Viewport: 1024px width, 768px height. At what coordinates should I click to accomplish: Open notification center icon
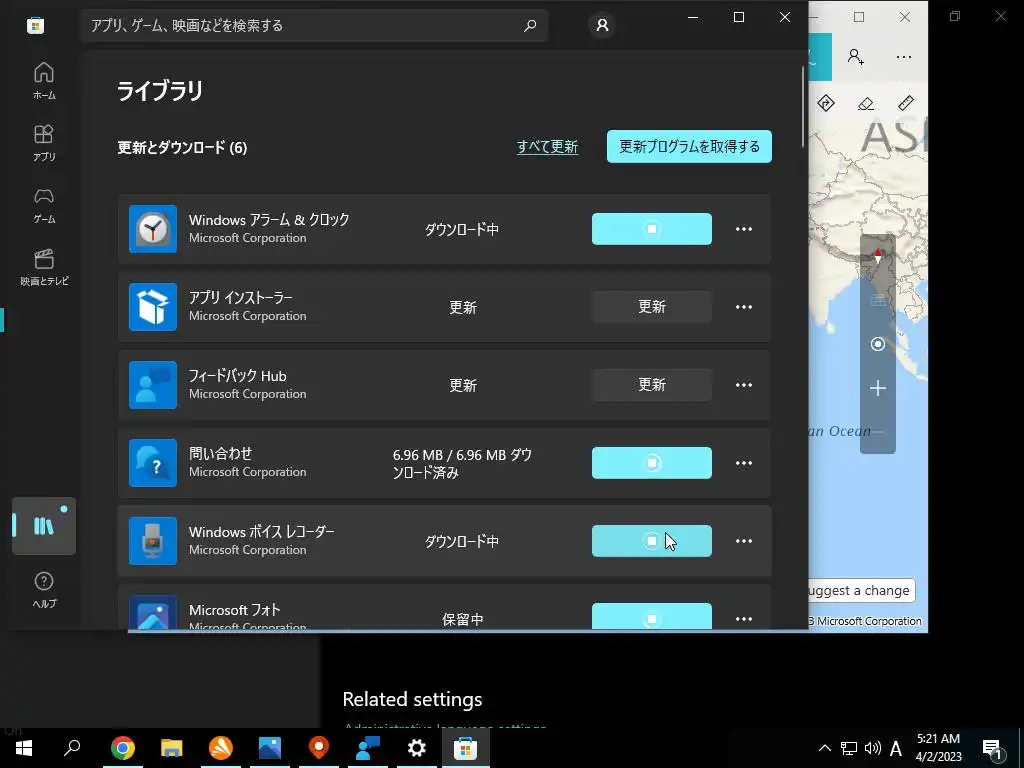click(993, 748)
